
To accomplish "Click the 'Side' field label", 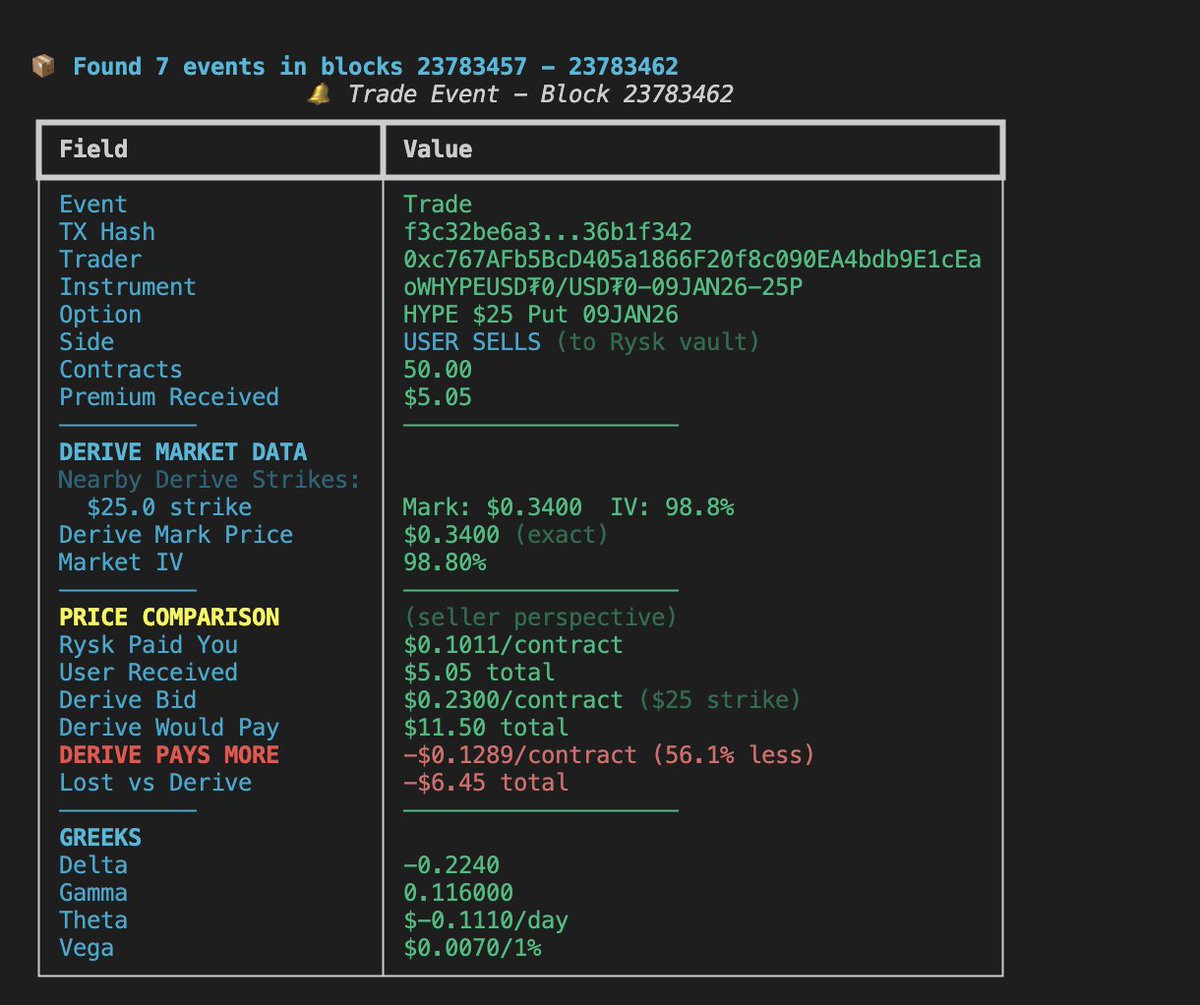I will click(x=86, y=342).
